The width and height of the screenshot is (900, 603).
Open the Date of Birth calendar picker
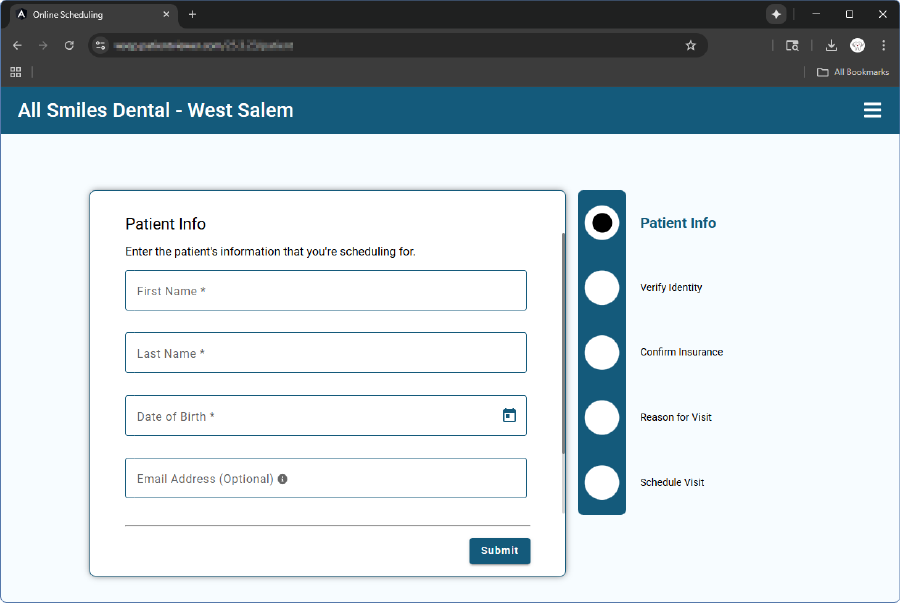[x=509, y=416]
